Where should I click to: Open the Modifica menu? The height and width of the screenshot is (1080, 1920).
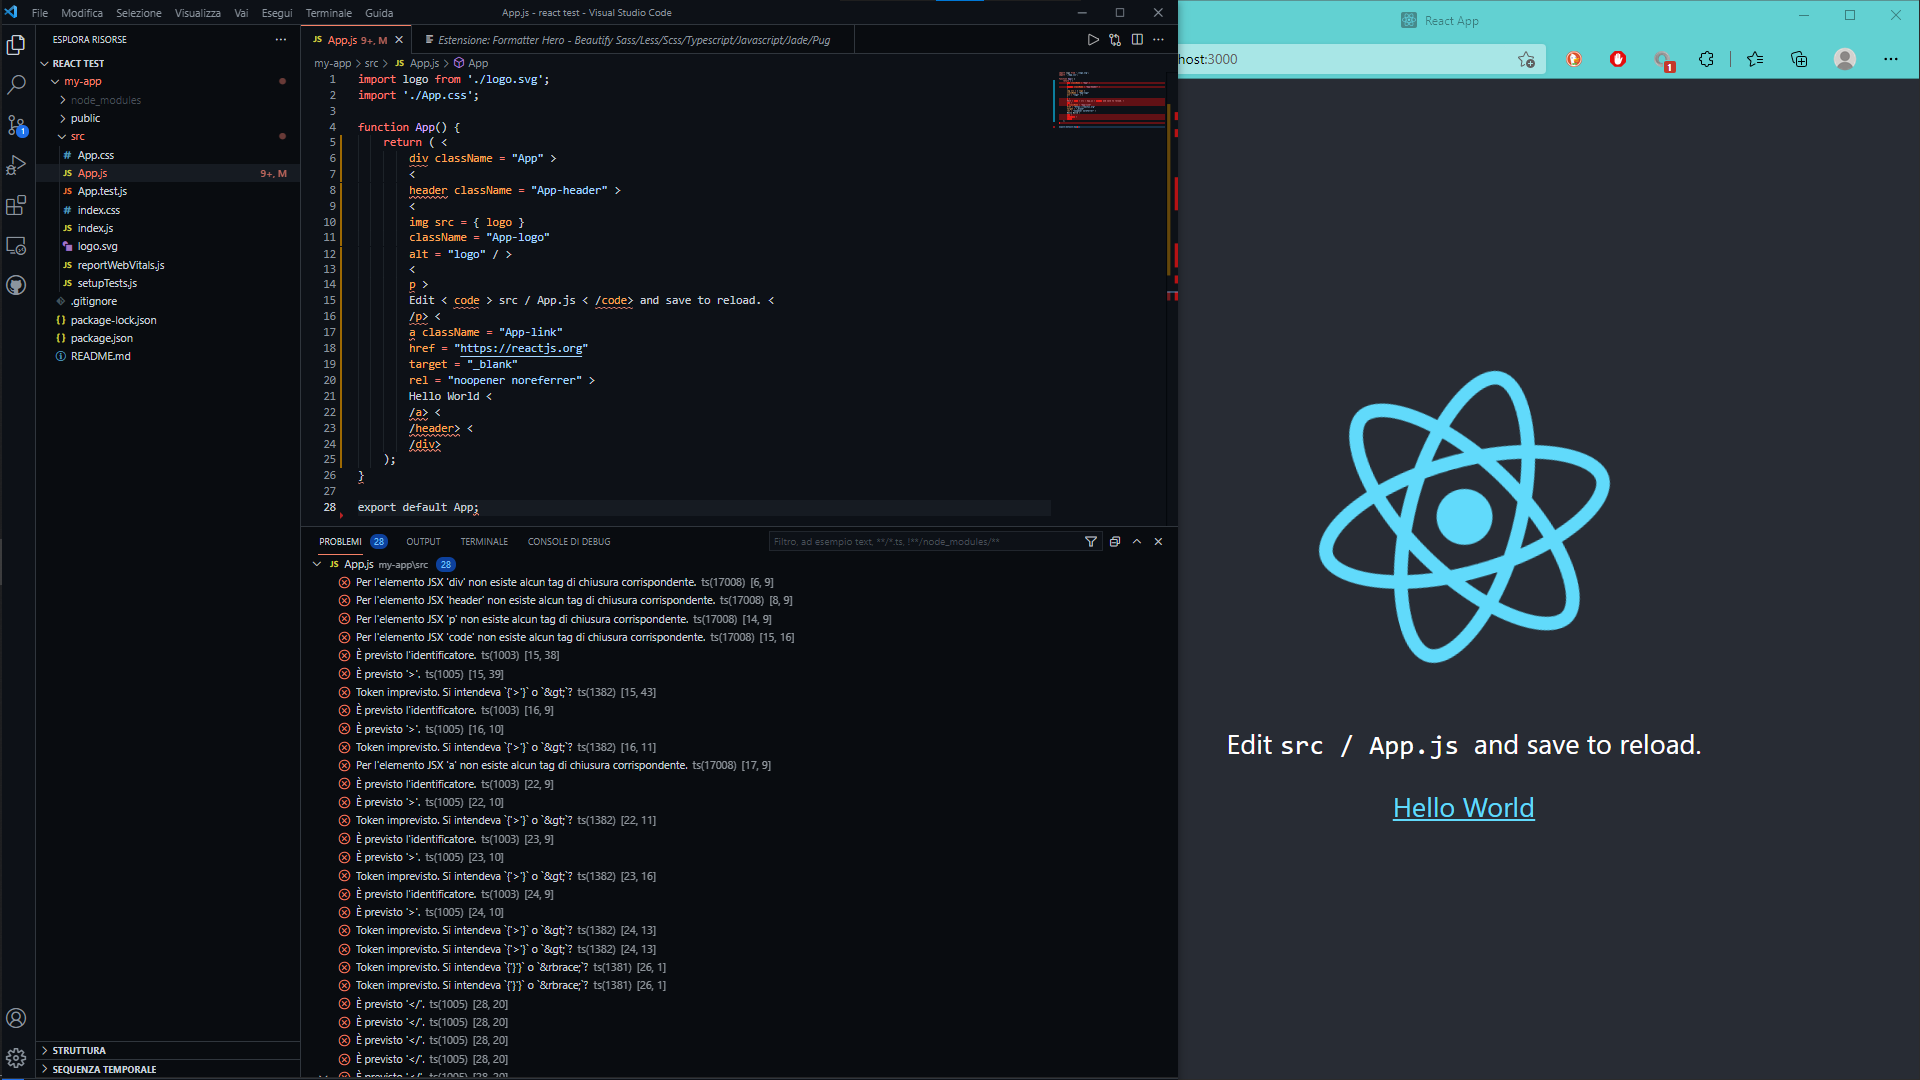pyautogui.click(x=82, y=13)
